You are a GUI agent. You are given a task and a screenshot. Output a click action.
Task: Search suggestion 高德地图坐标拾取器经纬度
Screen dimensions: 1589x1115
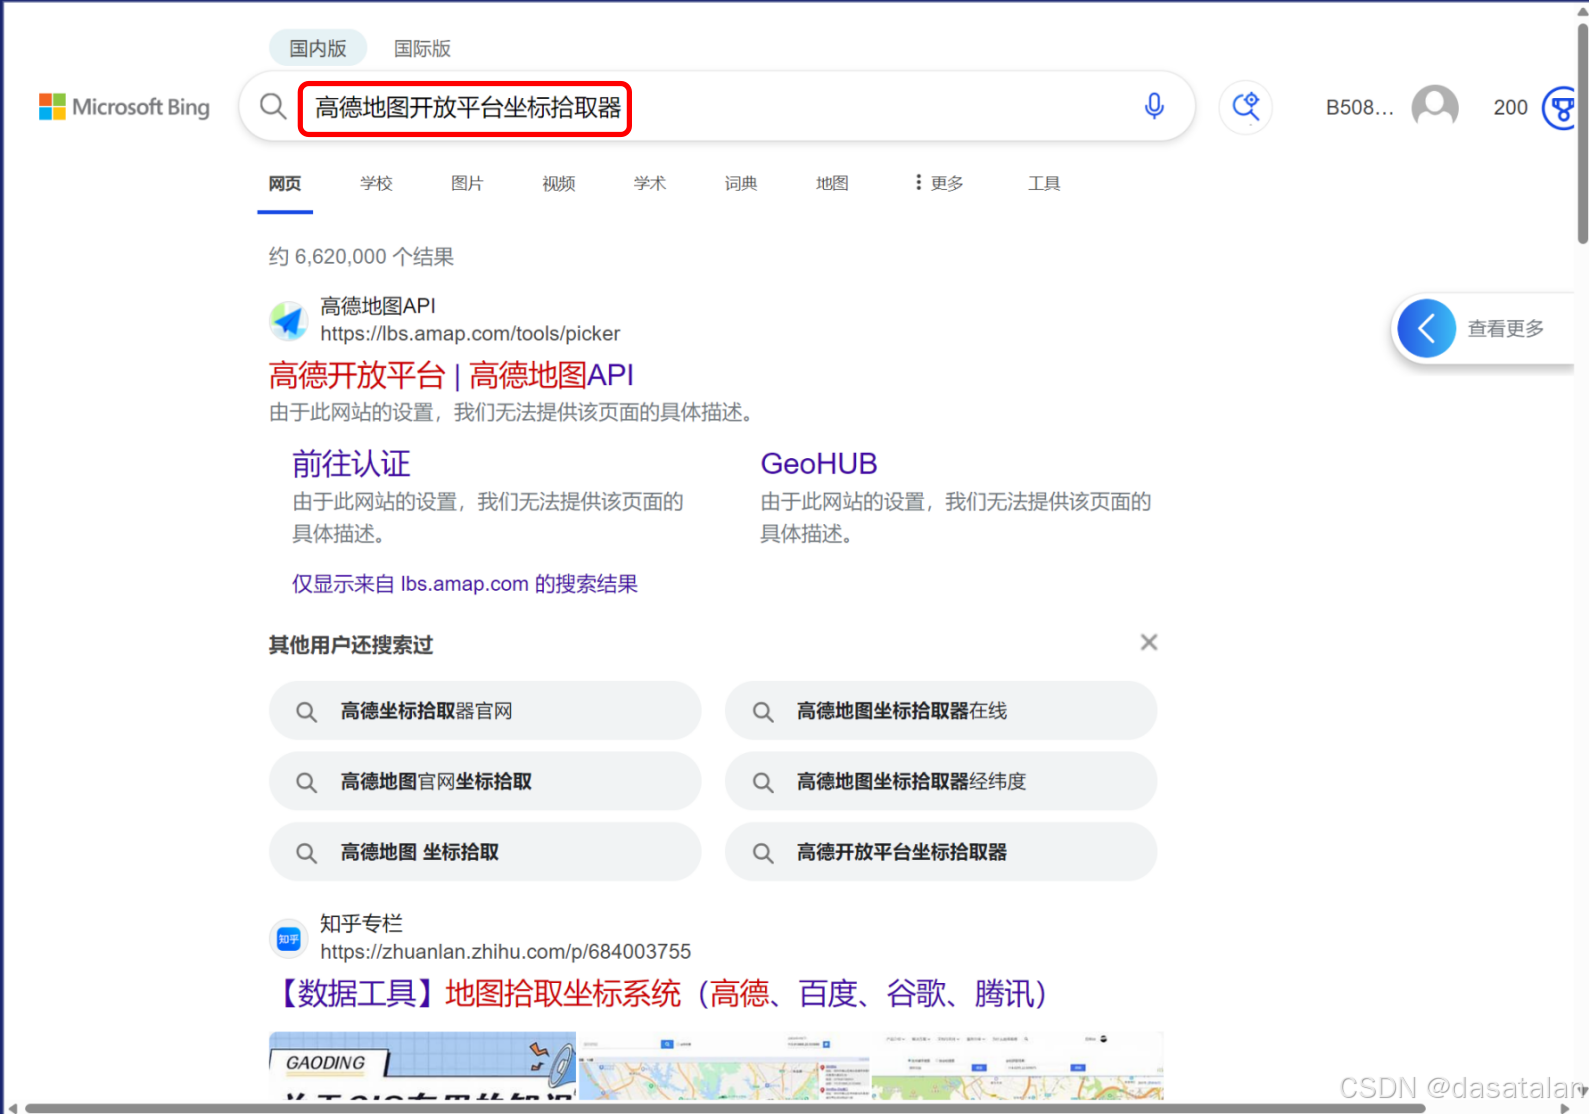(941, 781)
